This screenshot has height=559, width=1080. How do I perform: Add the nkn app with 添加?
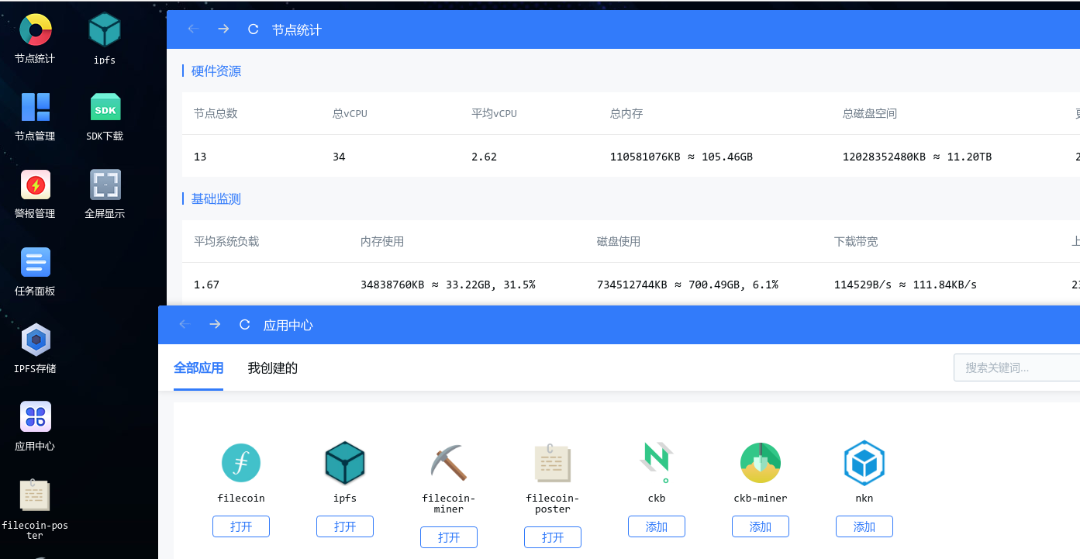(864, 527)
